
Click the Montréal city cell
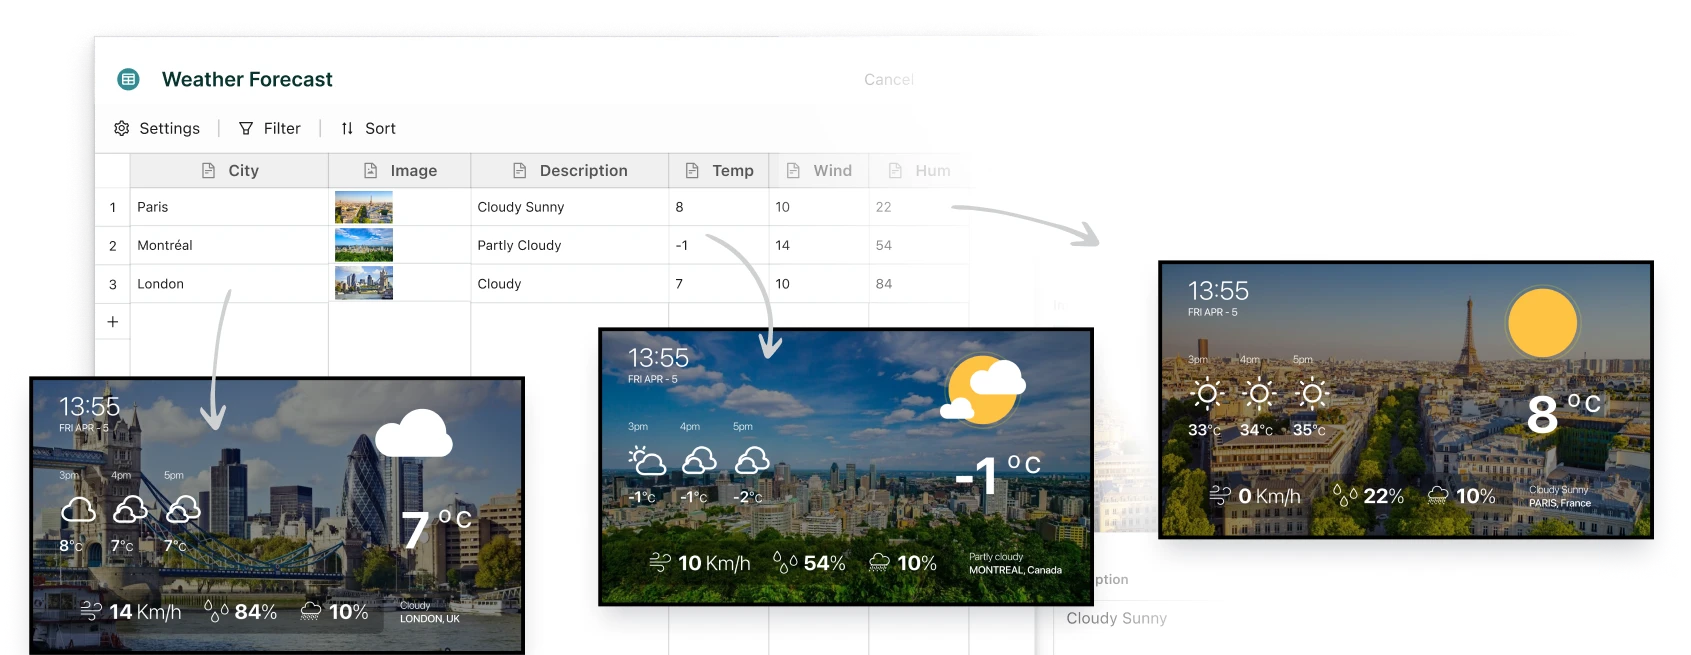[229, 245]
